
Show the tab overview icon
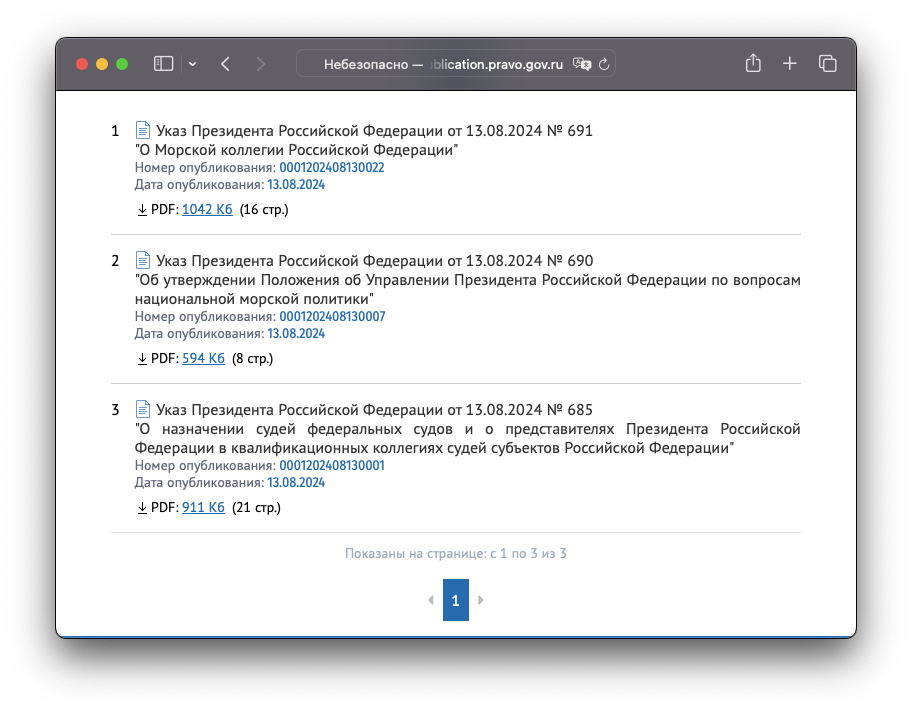[827, 64]
